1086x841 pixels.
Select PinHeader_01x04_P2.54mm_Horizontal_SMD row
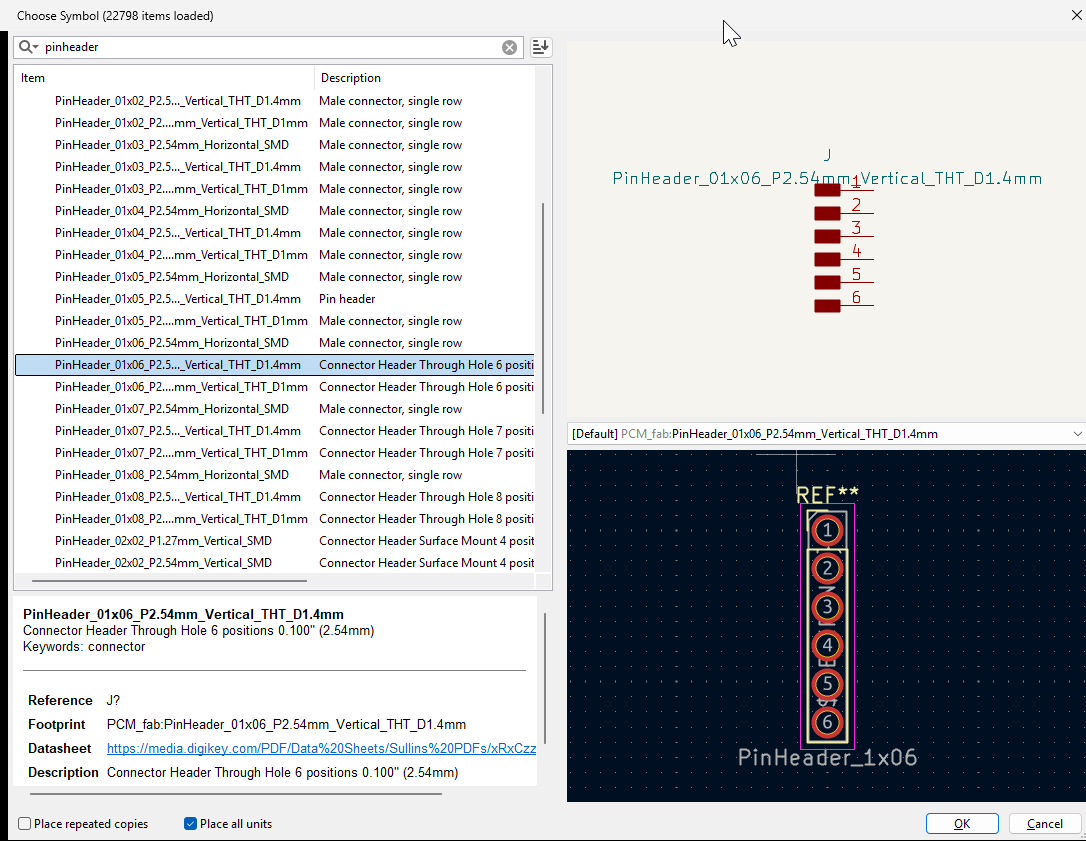[x=274, y=211]
